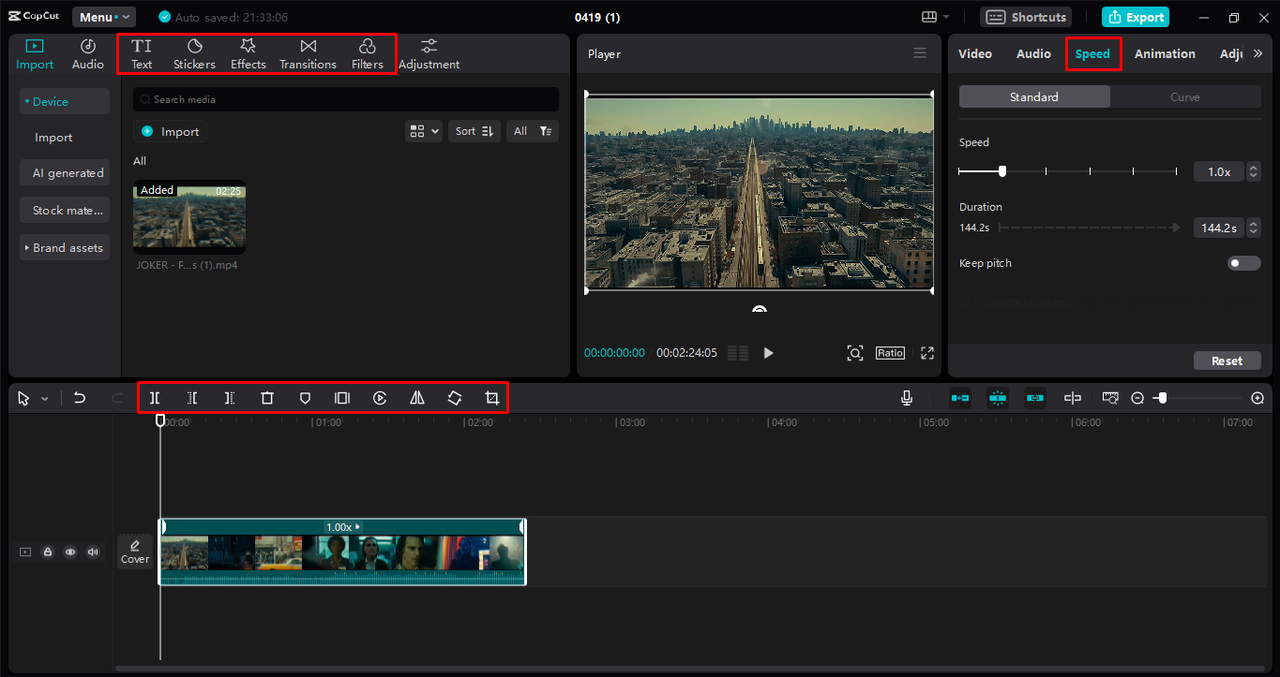
Task: Click the Undo arrow
Action: click(x=80, y=398)
